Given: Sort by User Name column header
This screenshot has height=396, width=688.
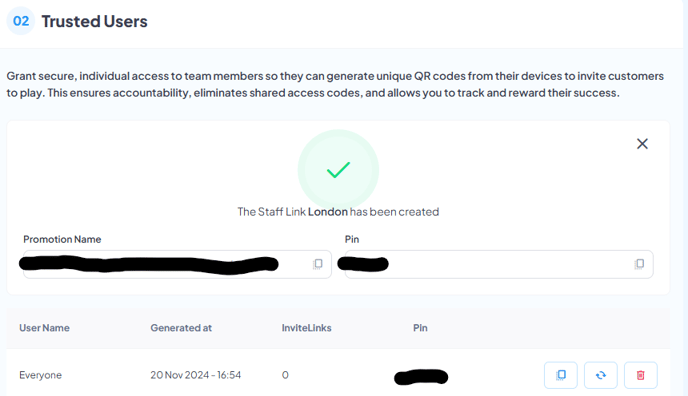Looking at the screenshot, I should (44, 328).
